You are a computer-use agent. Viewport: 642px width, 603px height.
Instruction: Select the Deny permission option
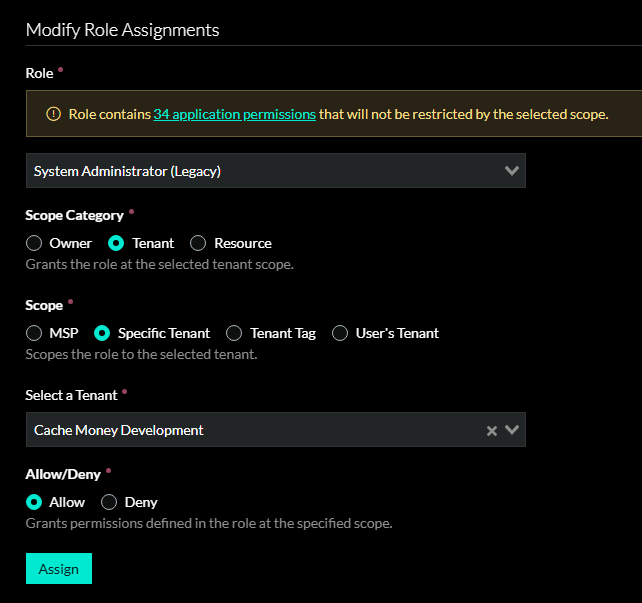tap(110, 502)
